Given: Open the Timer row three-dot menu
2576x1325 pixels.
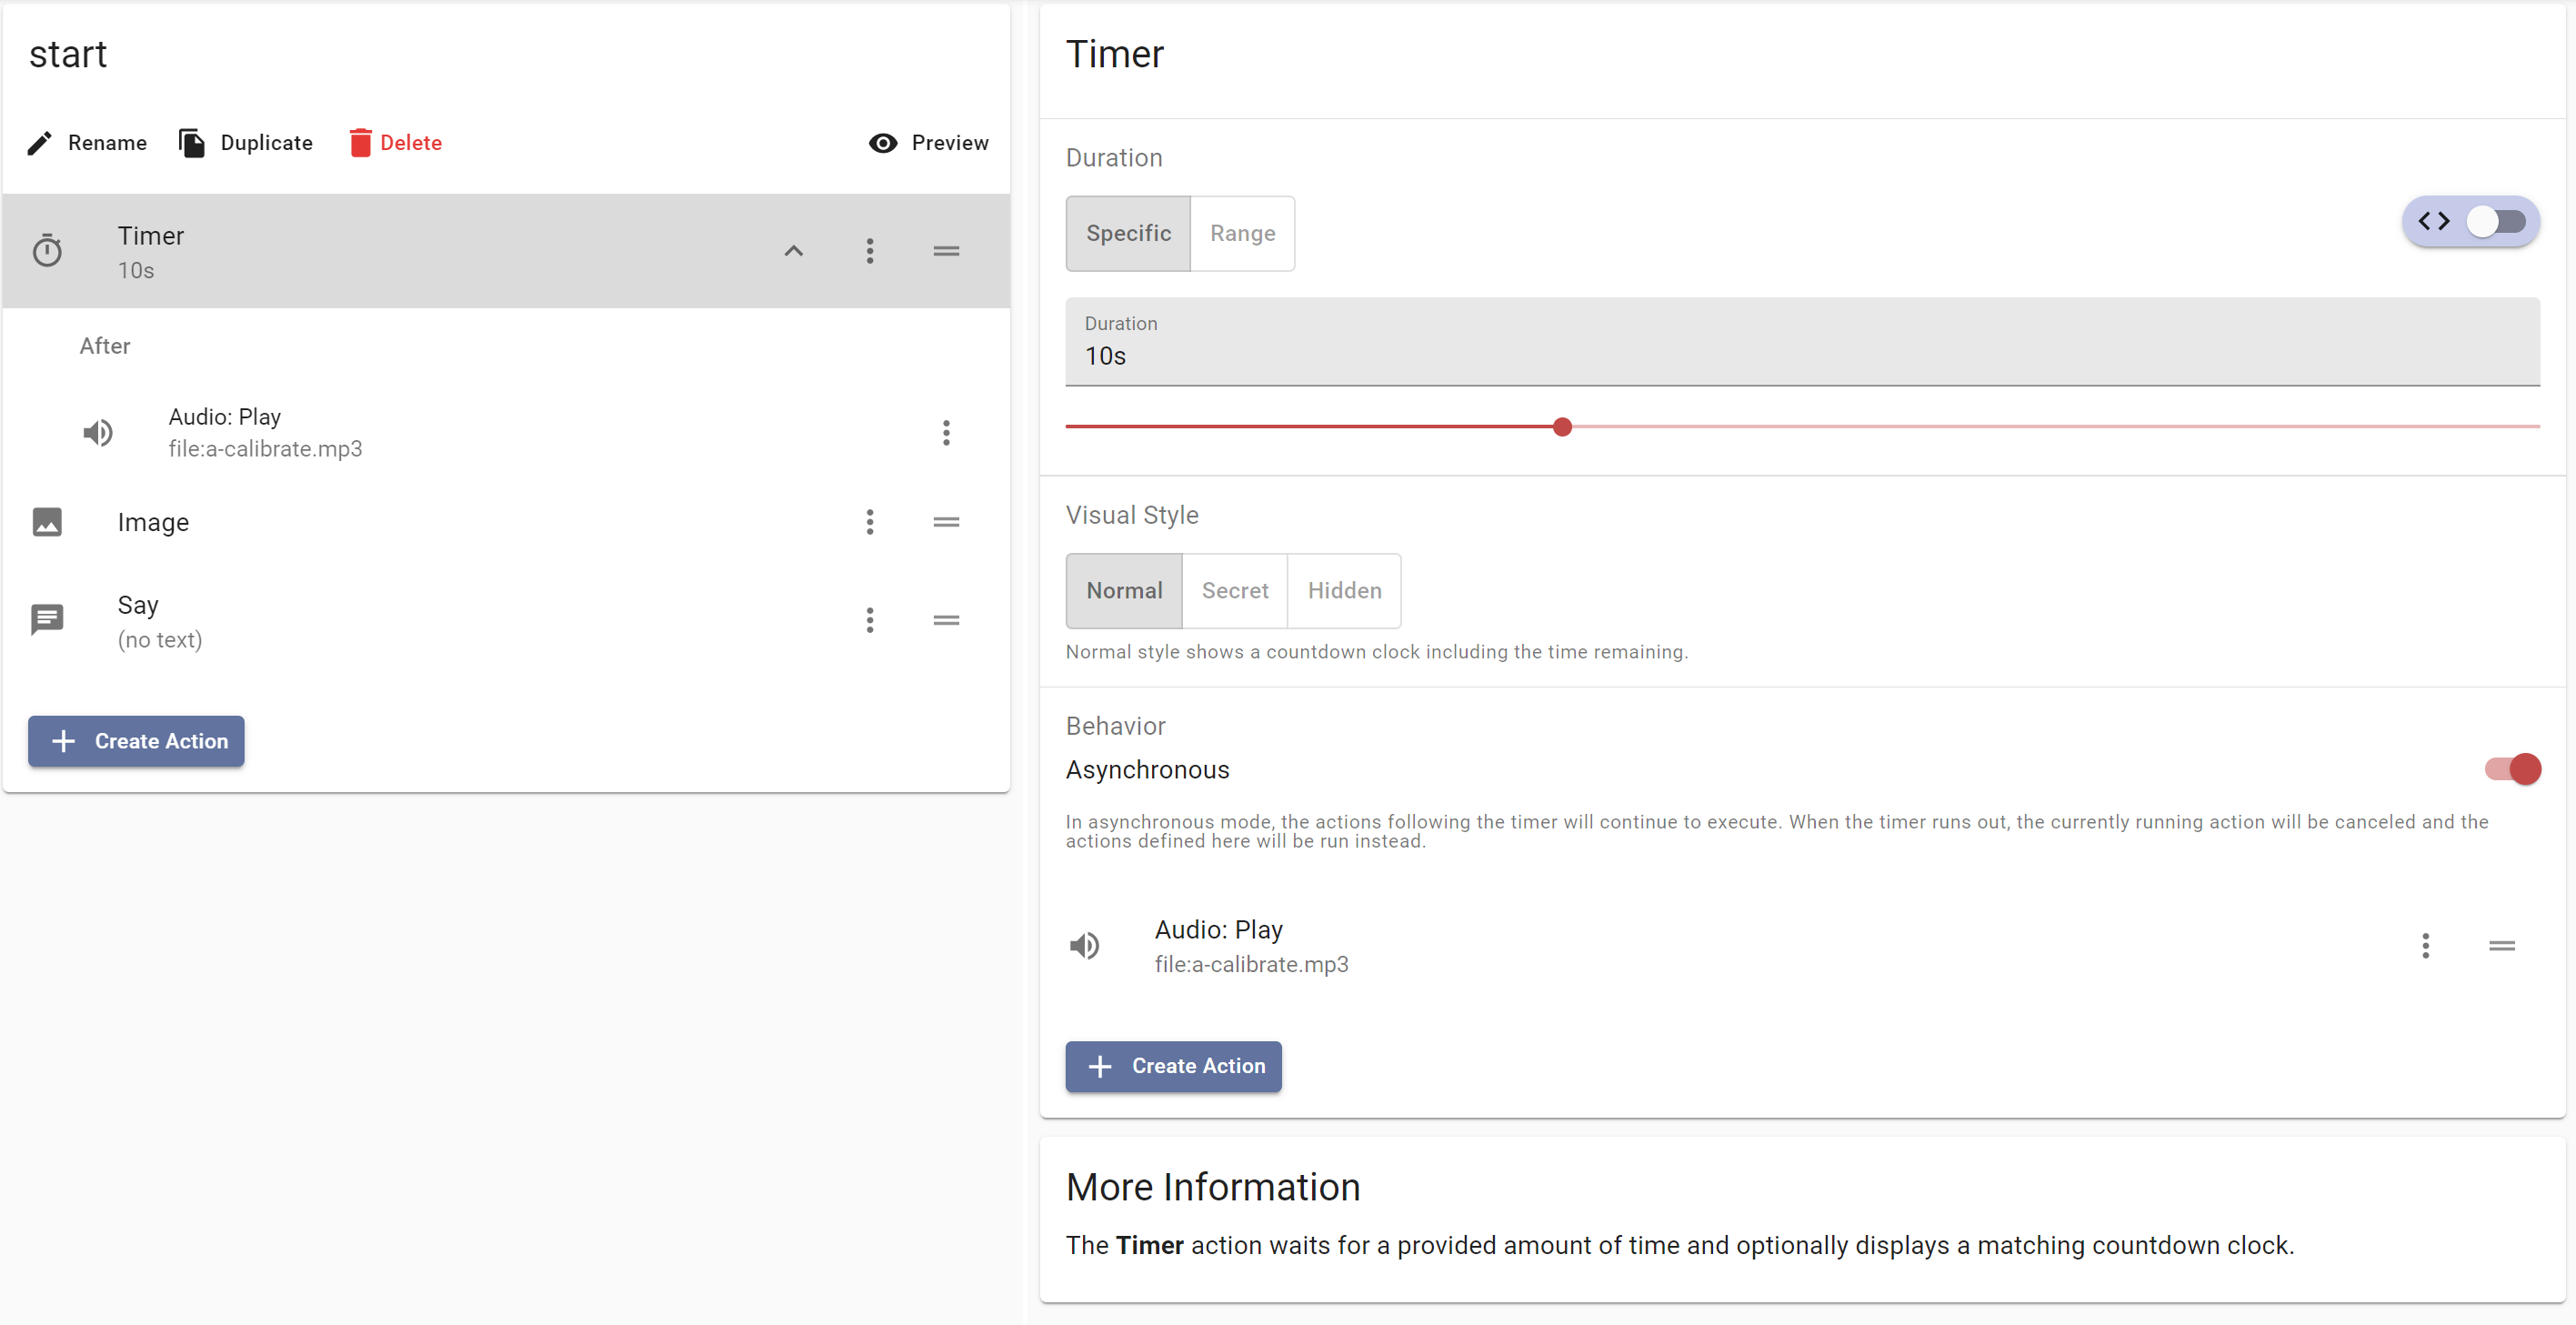Looking at the screenshot, I should tap(870, 251).
